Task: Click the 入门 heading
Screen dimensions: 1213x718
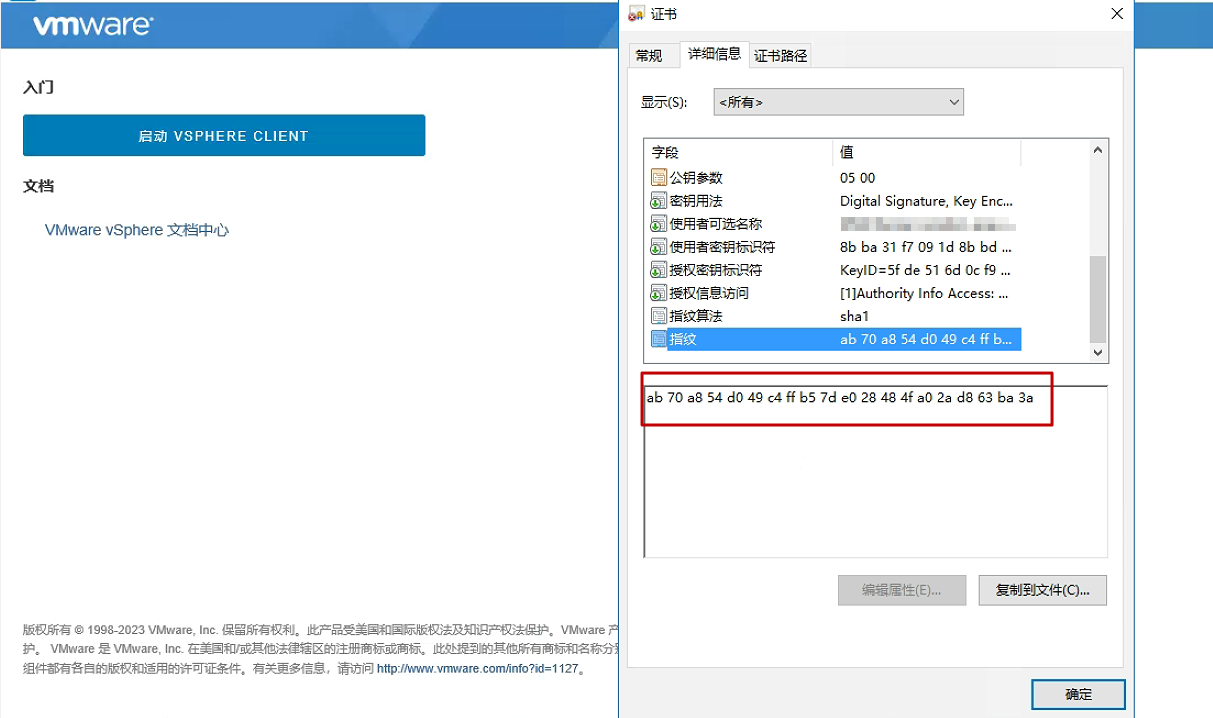Action: point(38,87)
